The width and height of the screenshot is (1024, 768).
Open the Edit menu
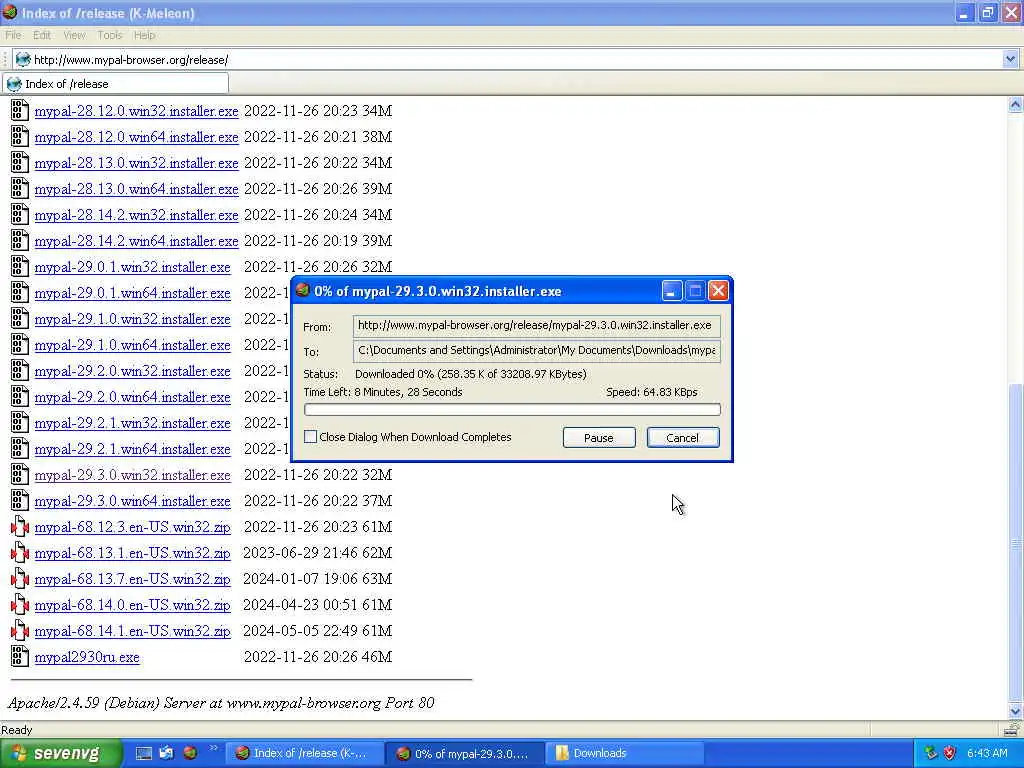(42, 35)
